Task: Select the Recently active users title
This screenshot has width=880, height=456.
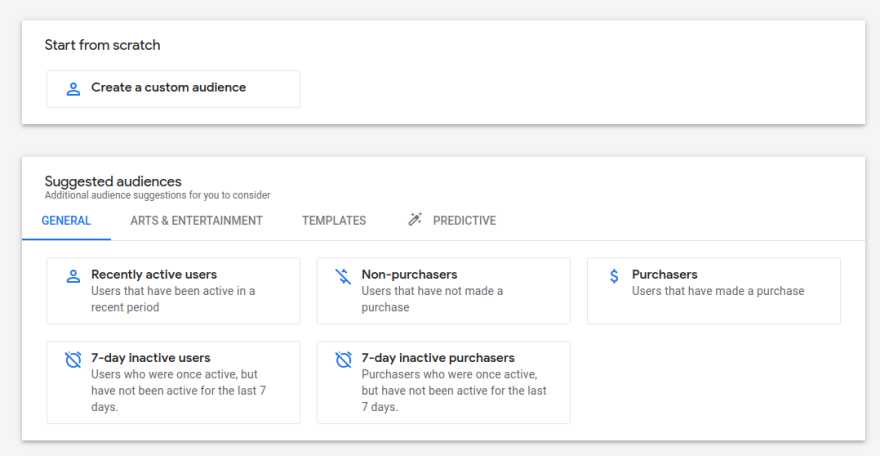Action: (x=154, y=274)
